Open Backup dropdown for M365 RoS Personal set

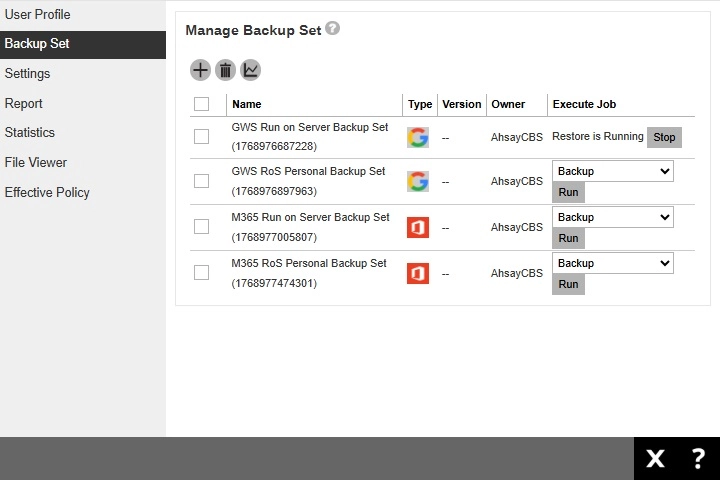coord(612,263)
